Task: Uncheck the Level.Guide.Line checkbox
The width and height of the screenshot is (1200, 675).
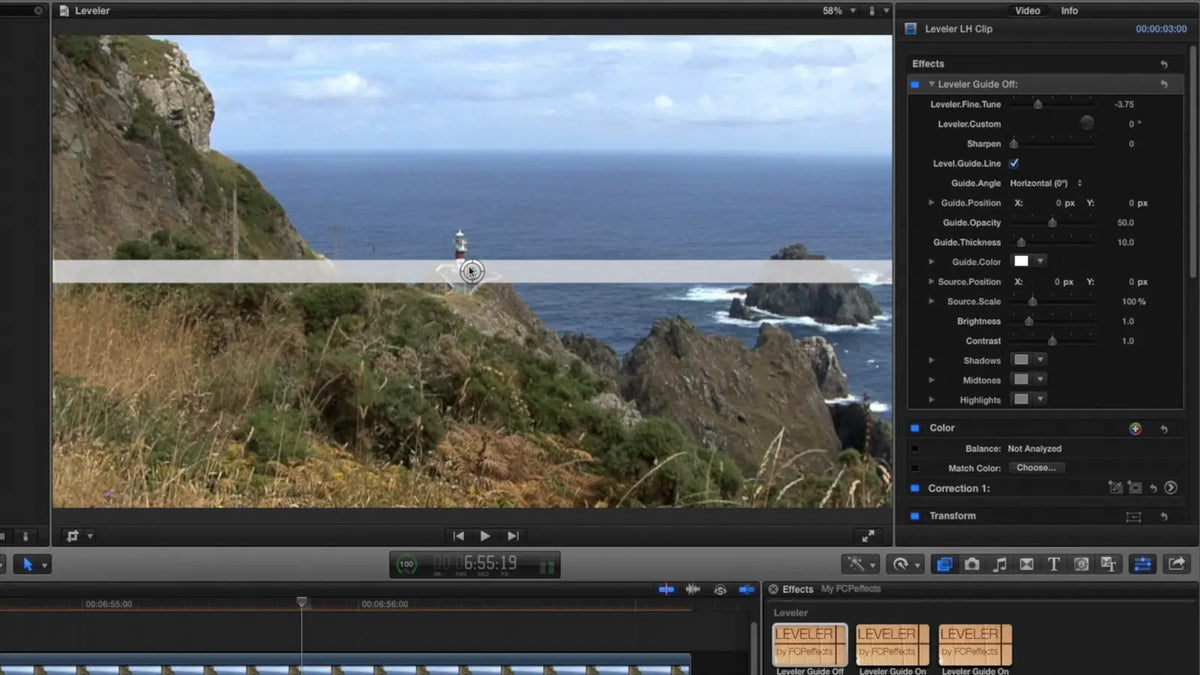Action: pyautogui.click(x=1014, y=163)
